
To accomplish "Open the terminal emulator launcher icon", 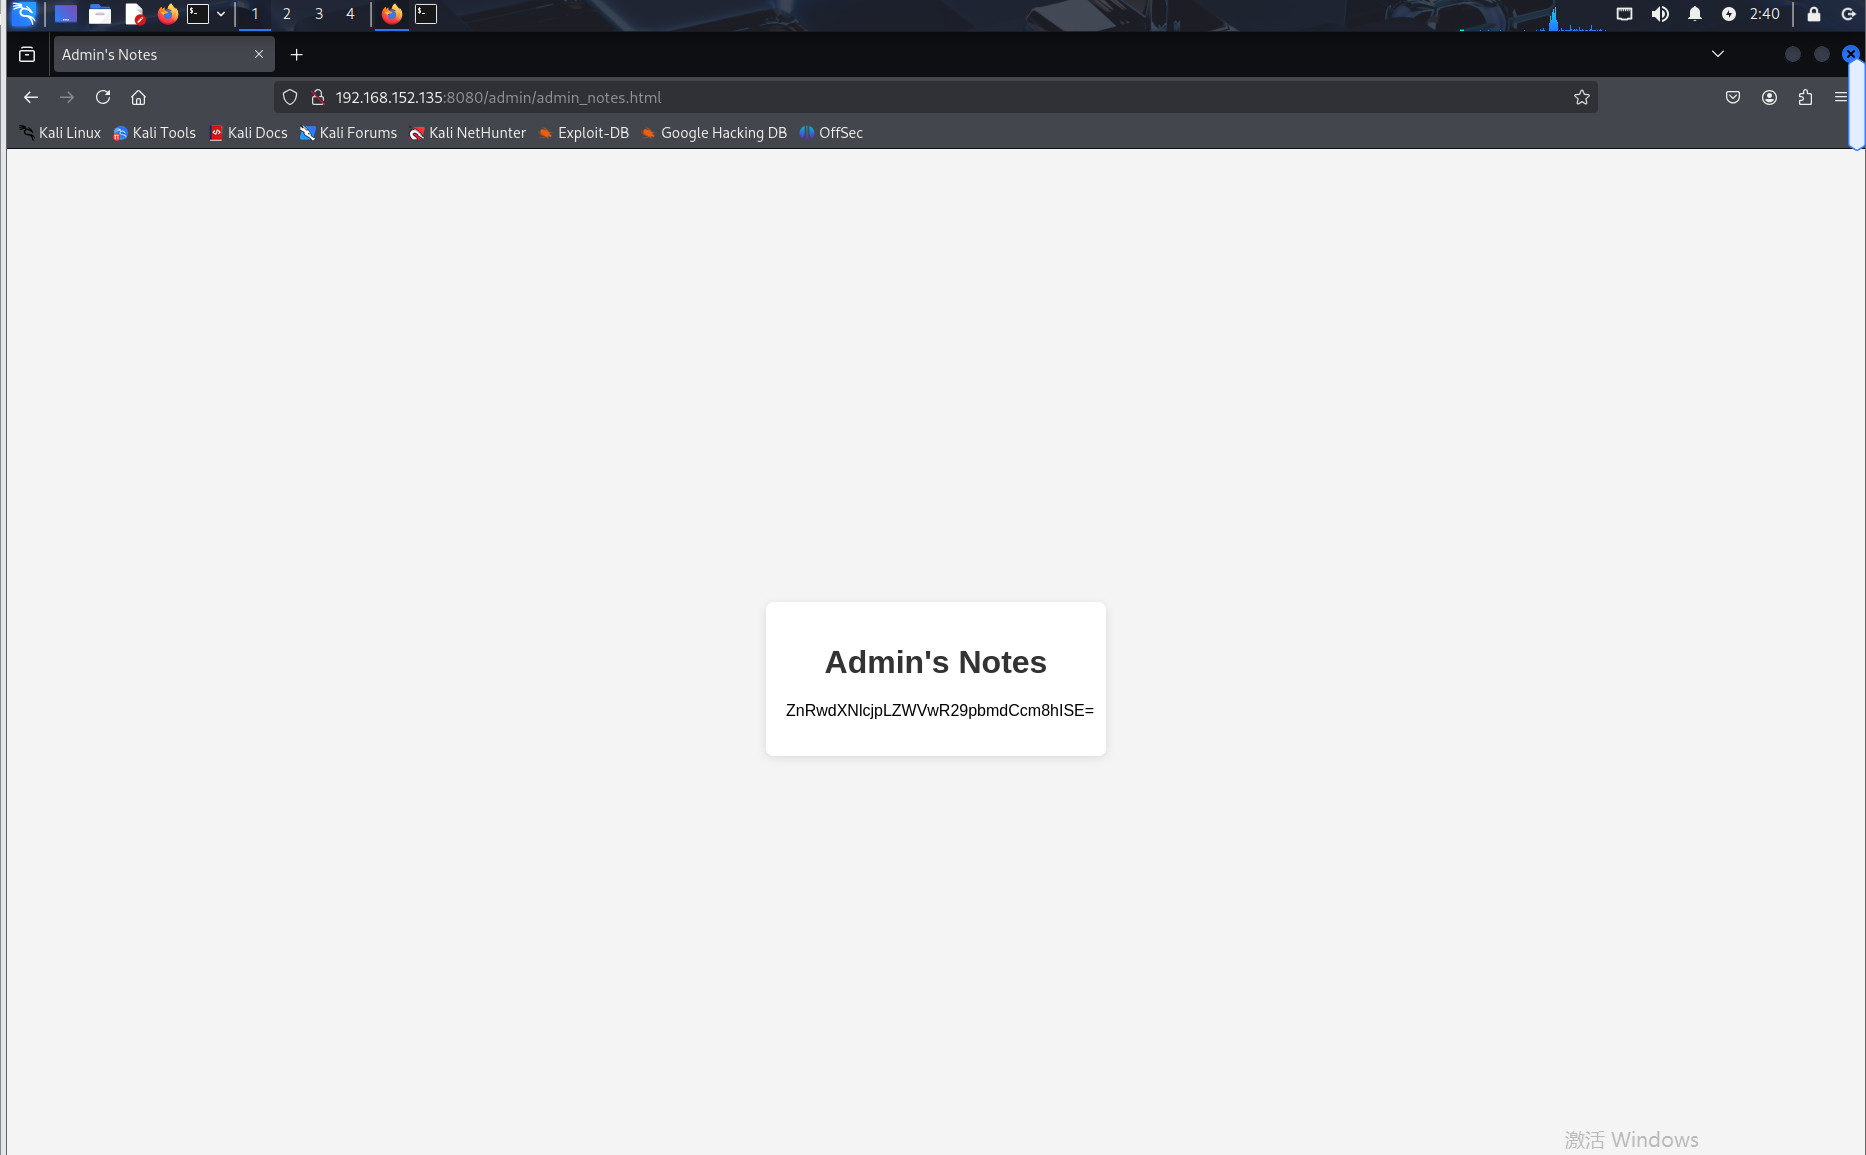I will coord(198,14).
